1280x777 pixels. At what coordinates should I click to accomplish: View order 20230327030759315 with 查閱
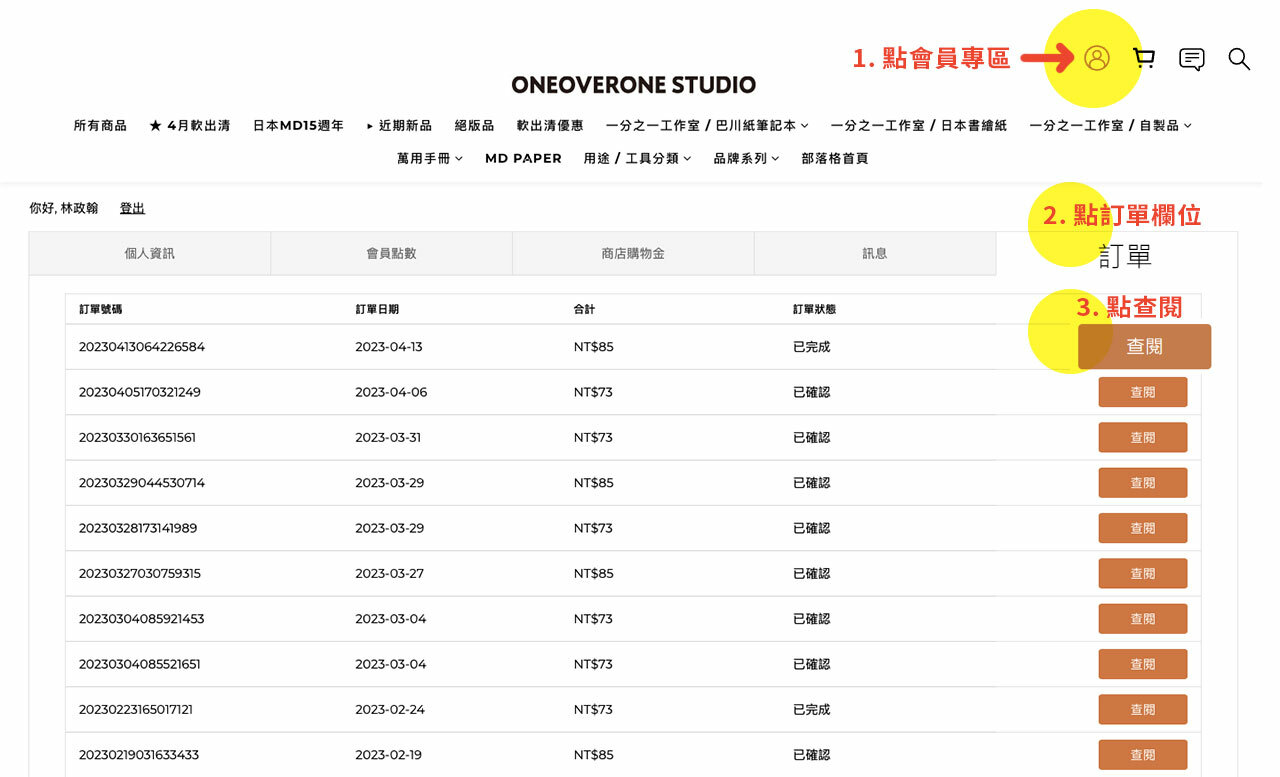tap(1143, 574)
